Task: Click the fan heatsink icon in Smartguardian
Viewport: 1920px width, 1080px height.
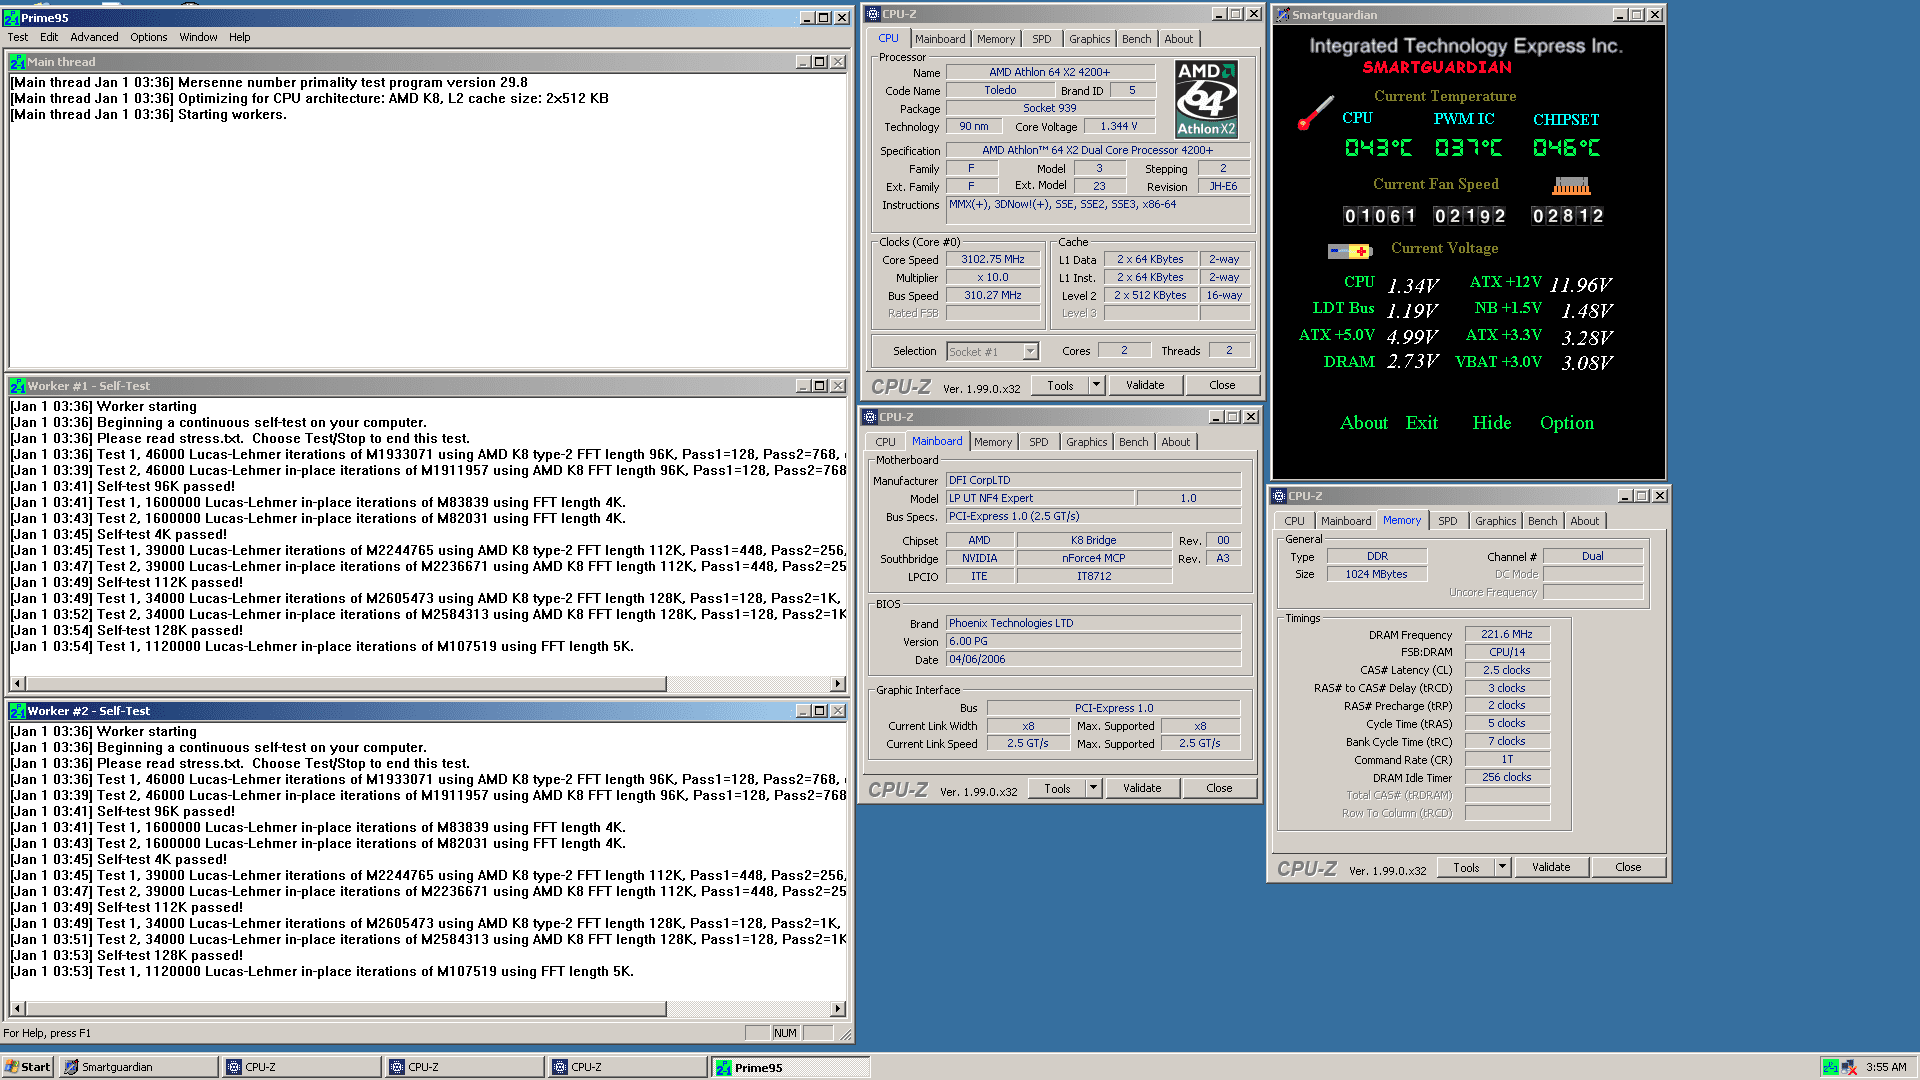Action: coord(1571,186)
